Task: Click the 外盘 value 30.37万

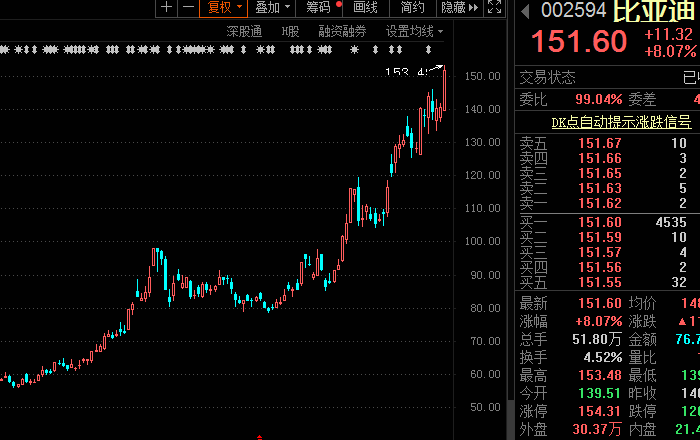Action: 597,429
